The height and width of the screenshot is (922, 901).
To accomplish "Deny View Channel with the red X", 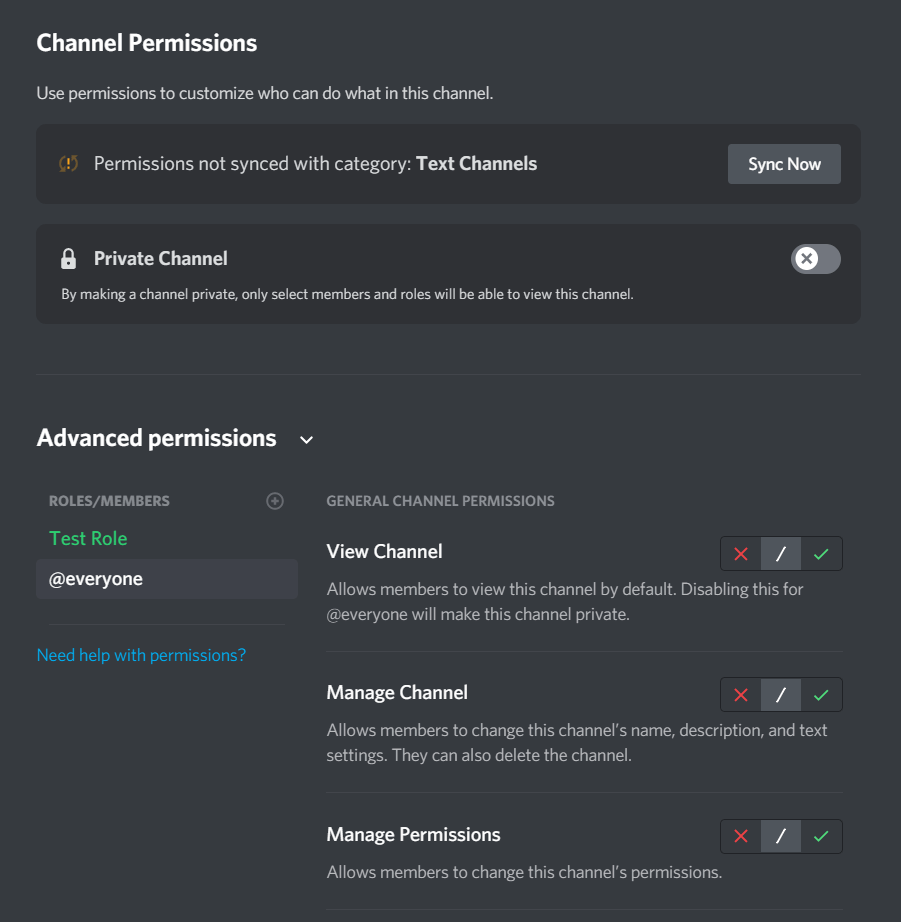I will [741, 553].
